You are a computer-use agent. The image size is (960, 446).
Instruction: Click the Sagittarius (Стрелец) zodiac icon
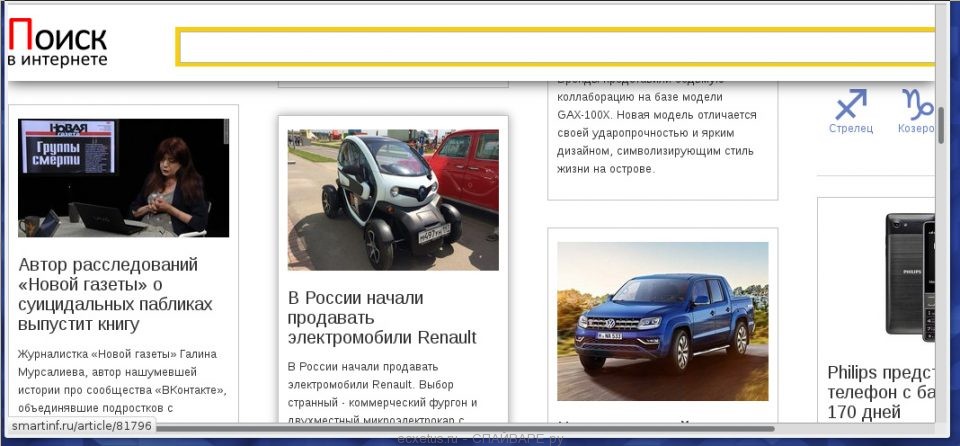point(851,104)
